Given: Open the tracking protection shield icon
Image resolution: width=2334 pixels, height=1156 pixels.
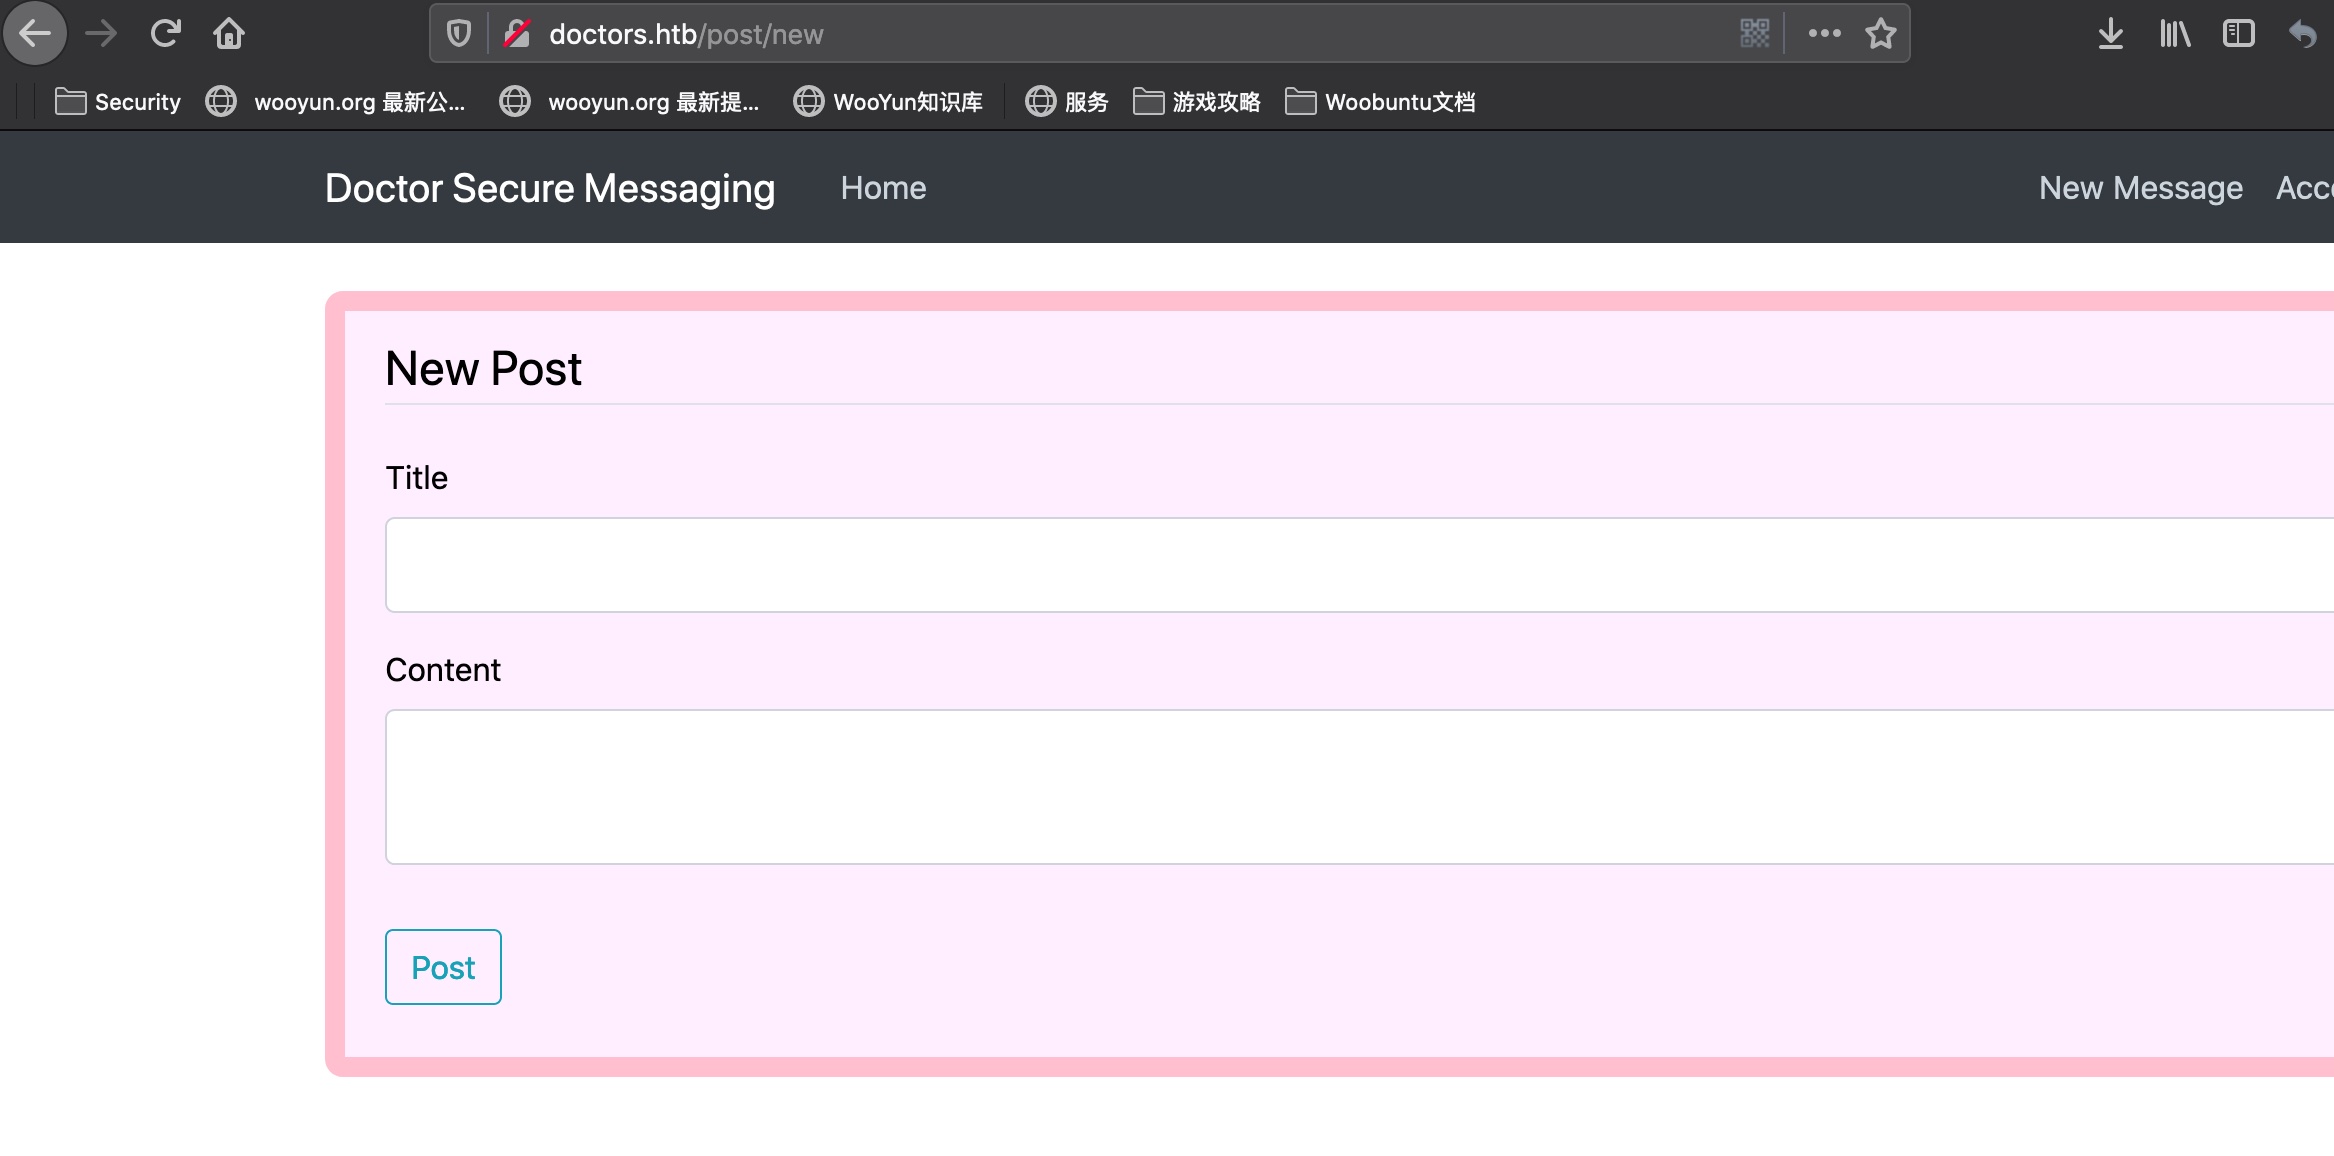Looking at the screenshot, I should (x=459, y=34).
